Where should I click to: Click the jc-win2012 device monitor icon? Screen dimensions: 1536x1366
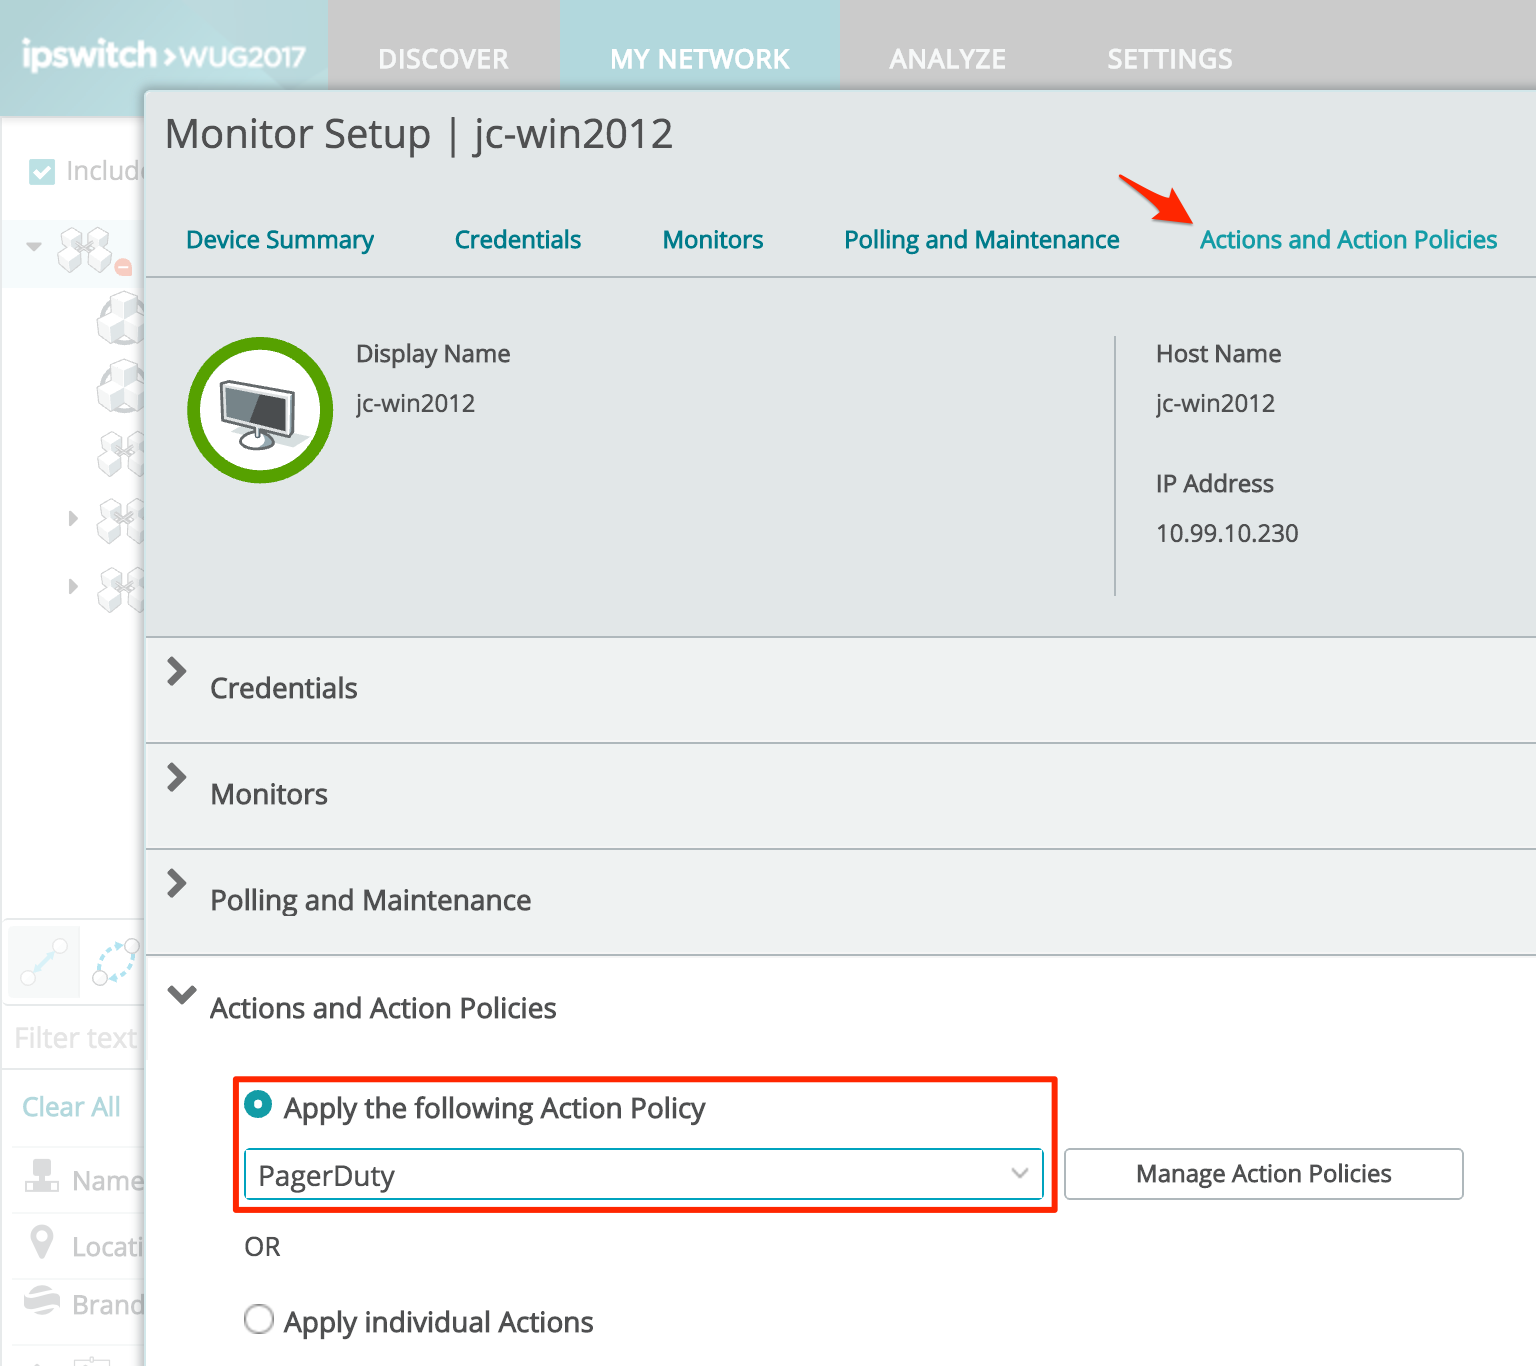click(x=260, y=410)
